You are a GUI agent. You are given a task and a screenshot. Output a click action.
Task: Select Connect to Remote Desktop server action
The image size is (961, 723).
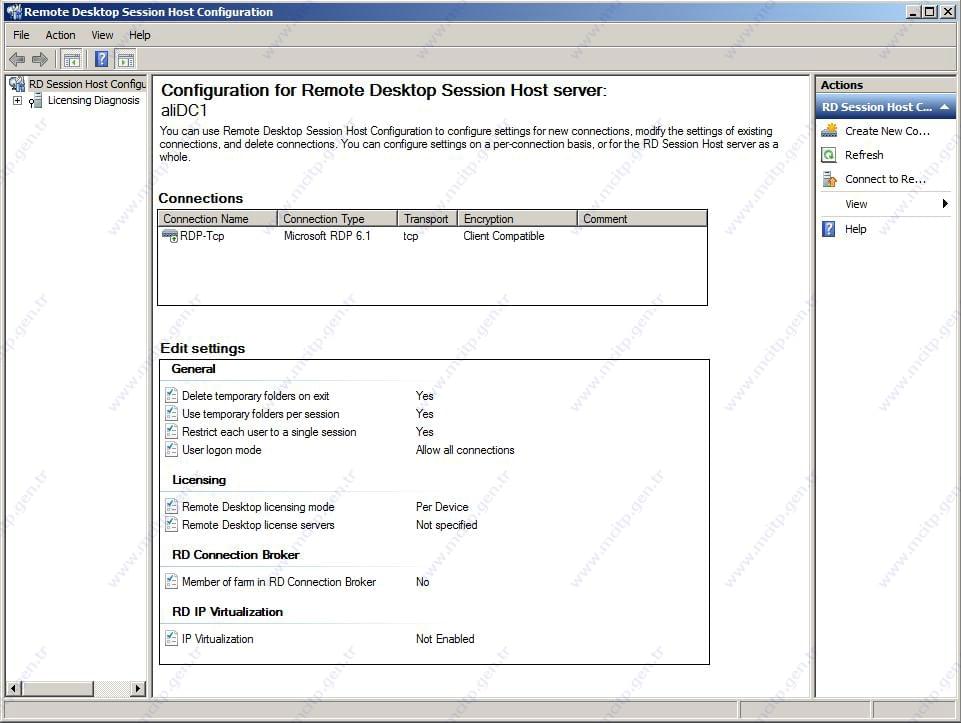886,179
